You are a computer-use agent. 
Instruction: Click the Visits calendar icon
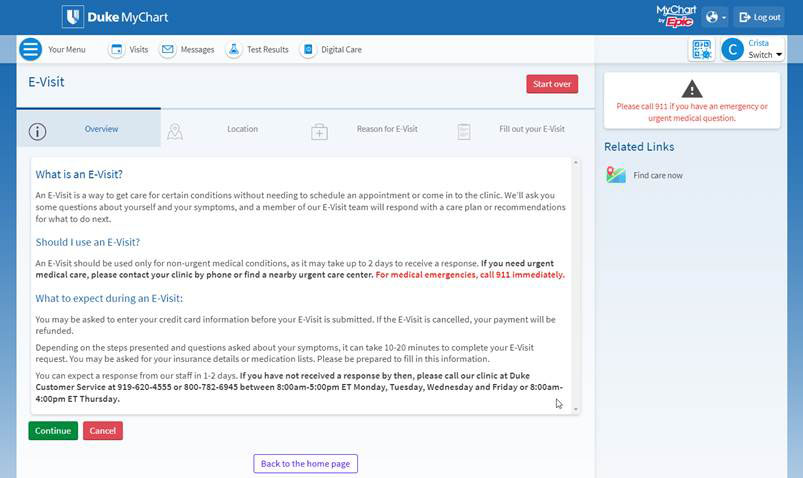(x=116, y=49)
